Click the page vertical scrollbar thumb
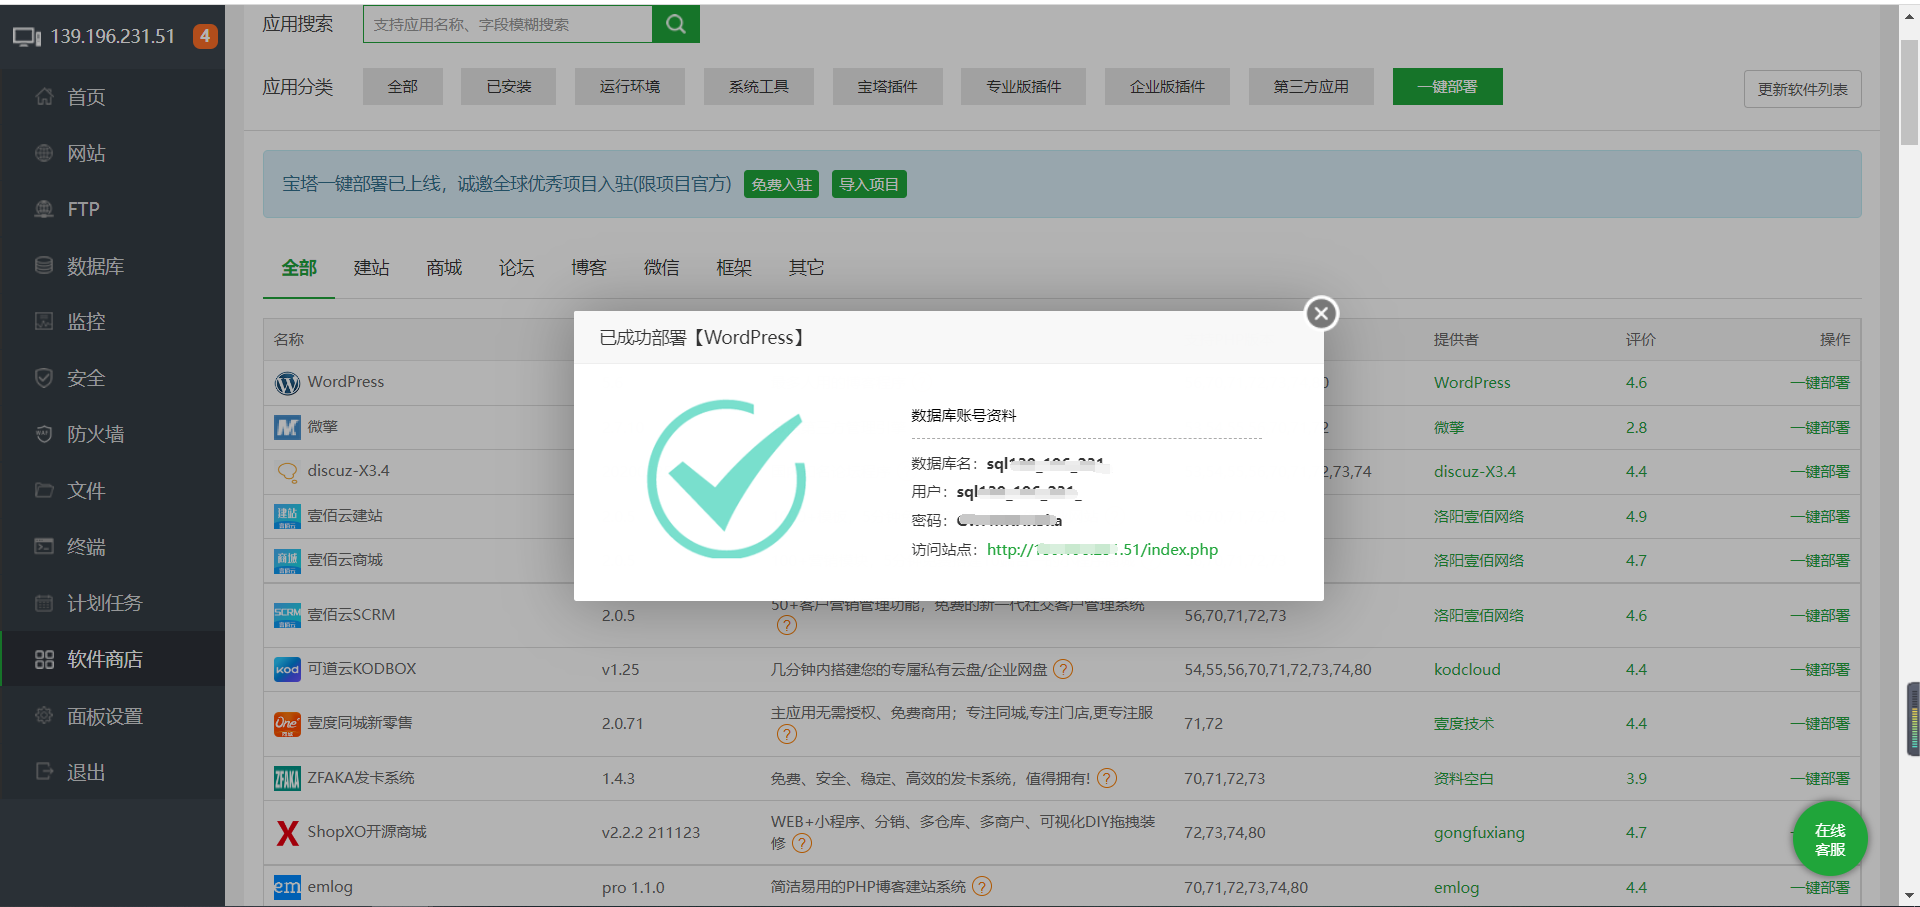 [1909, 92]
